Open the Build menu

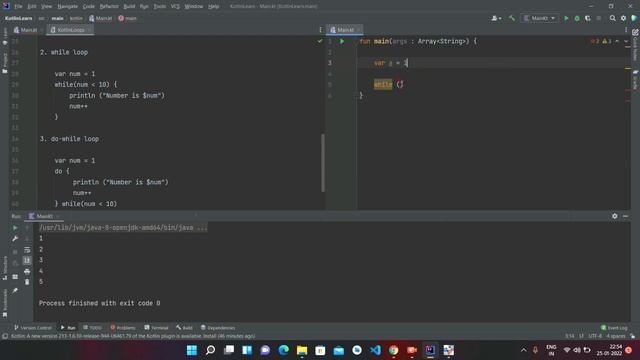(x=129, y=7)
